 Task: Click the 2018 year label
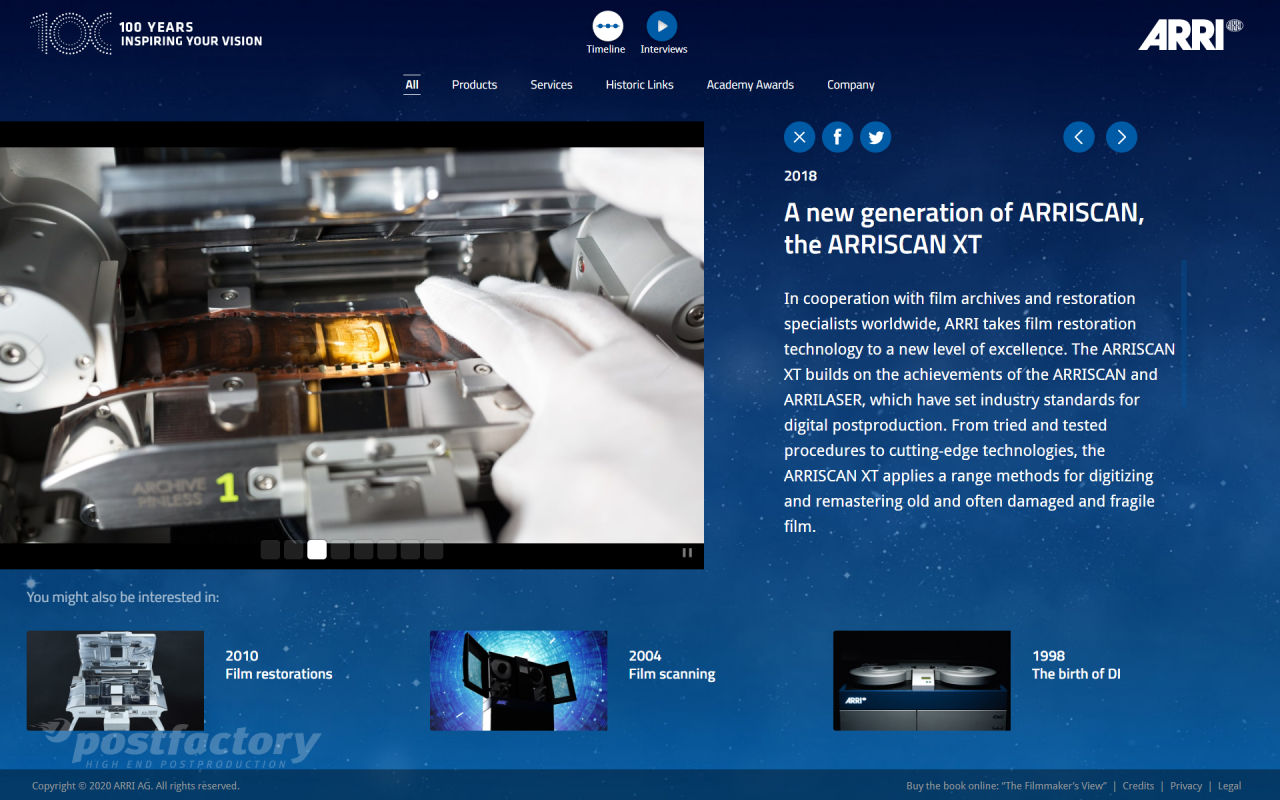coord(800,176)
